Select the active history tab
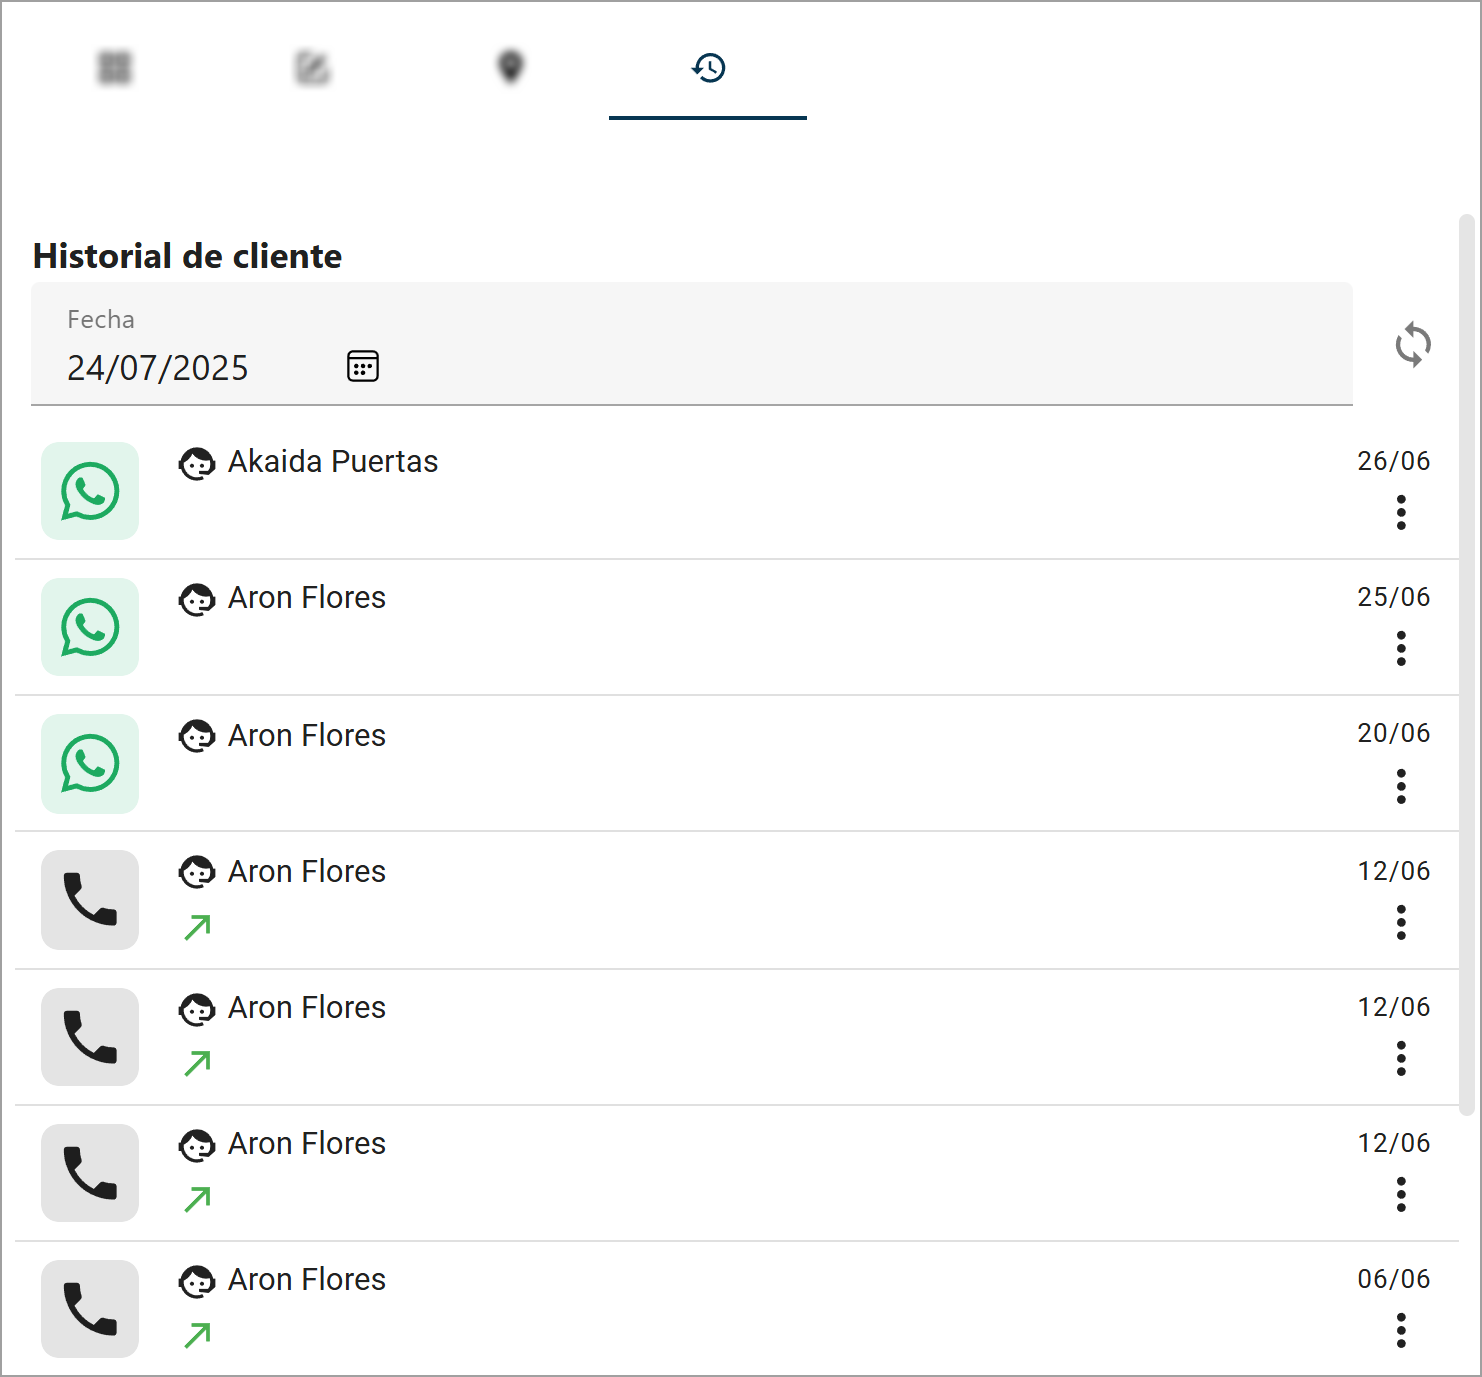 coord(709,68)
